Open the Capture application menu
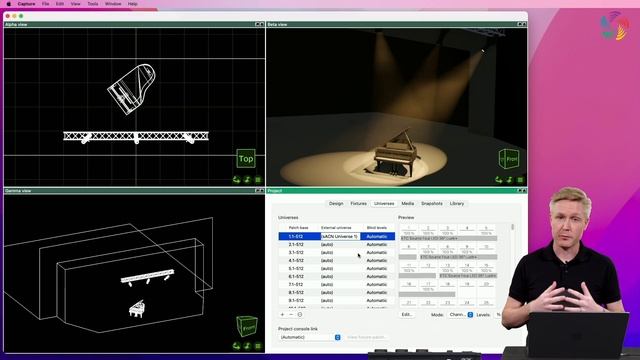This screenshot has width=640, height=360. [26, 4]
